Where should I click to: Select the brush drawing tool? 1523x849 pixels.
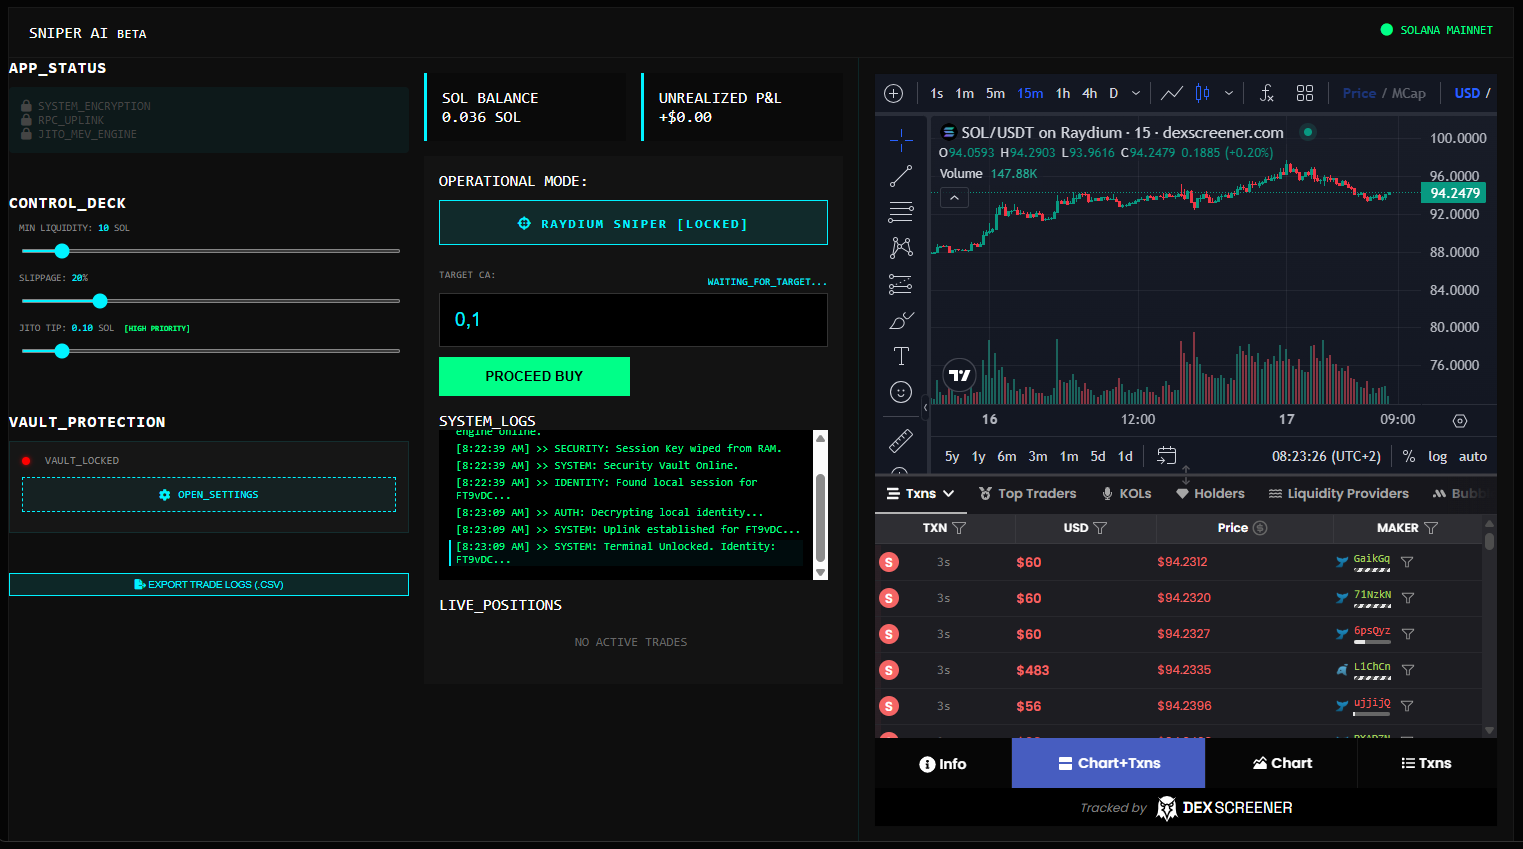coord(901,319)
